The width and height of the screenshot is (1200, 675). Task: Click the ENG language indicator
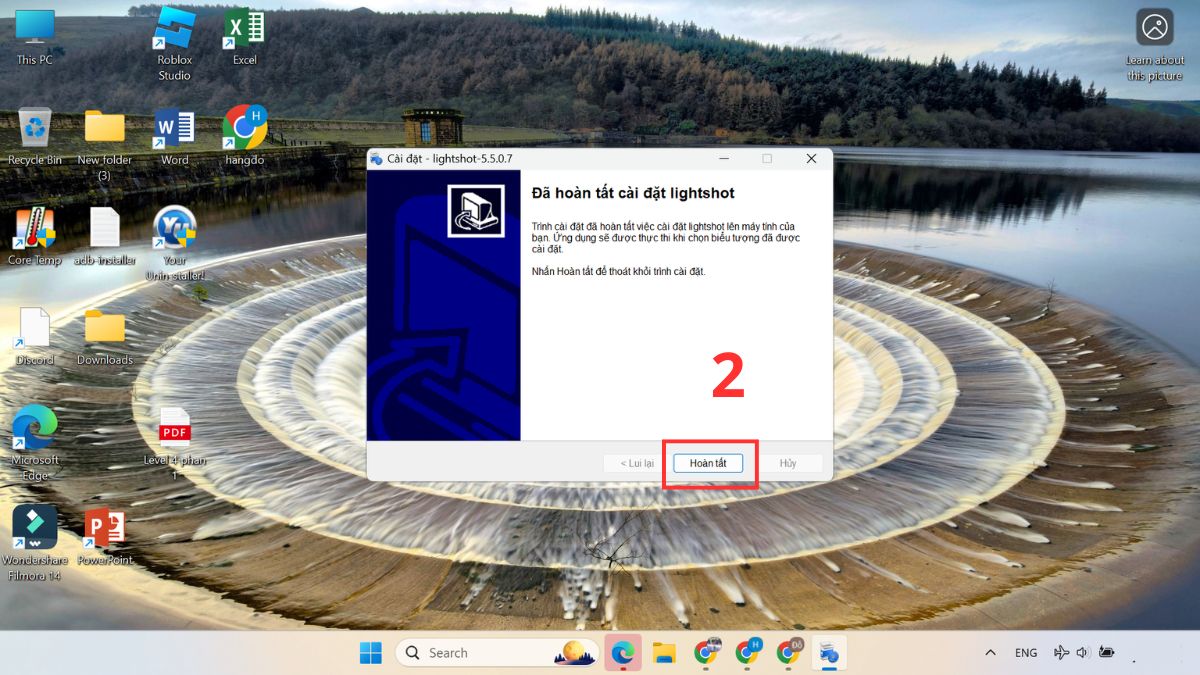click(x=1026, y=653)
